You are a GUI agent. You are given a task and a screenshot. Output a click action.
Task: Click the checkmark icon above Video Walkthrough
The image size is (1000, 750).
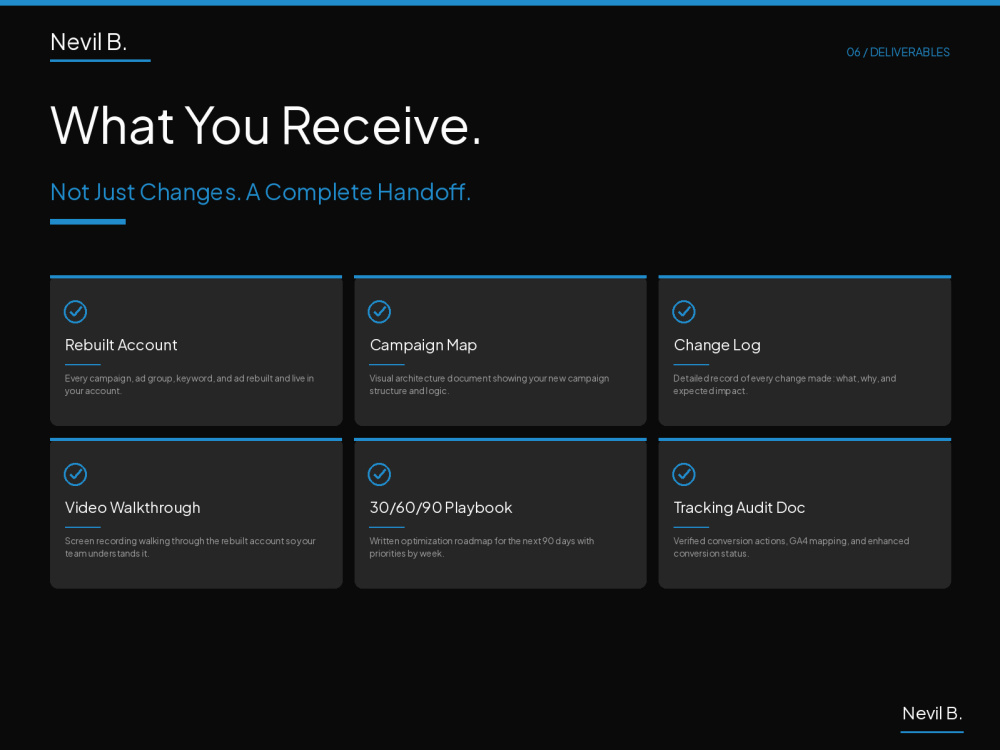coord(75,474)
